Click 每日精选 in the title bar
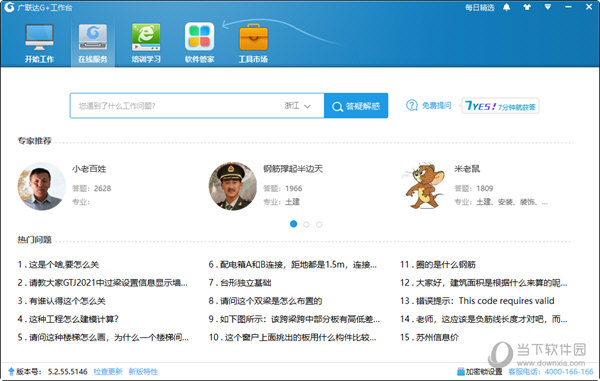Viewport: 600px width, 381px height. [x=479, y=7]
